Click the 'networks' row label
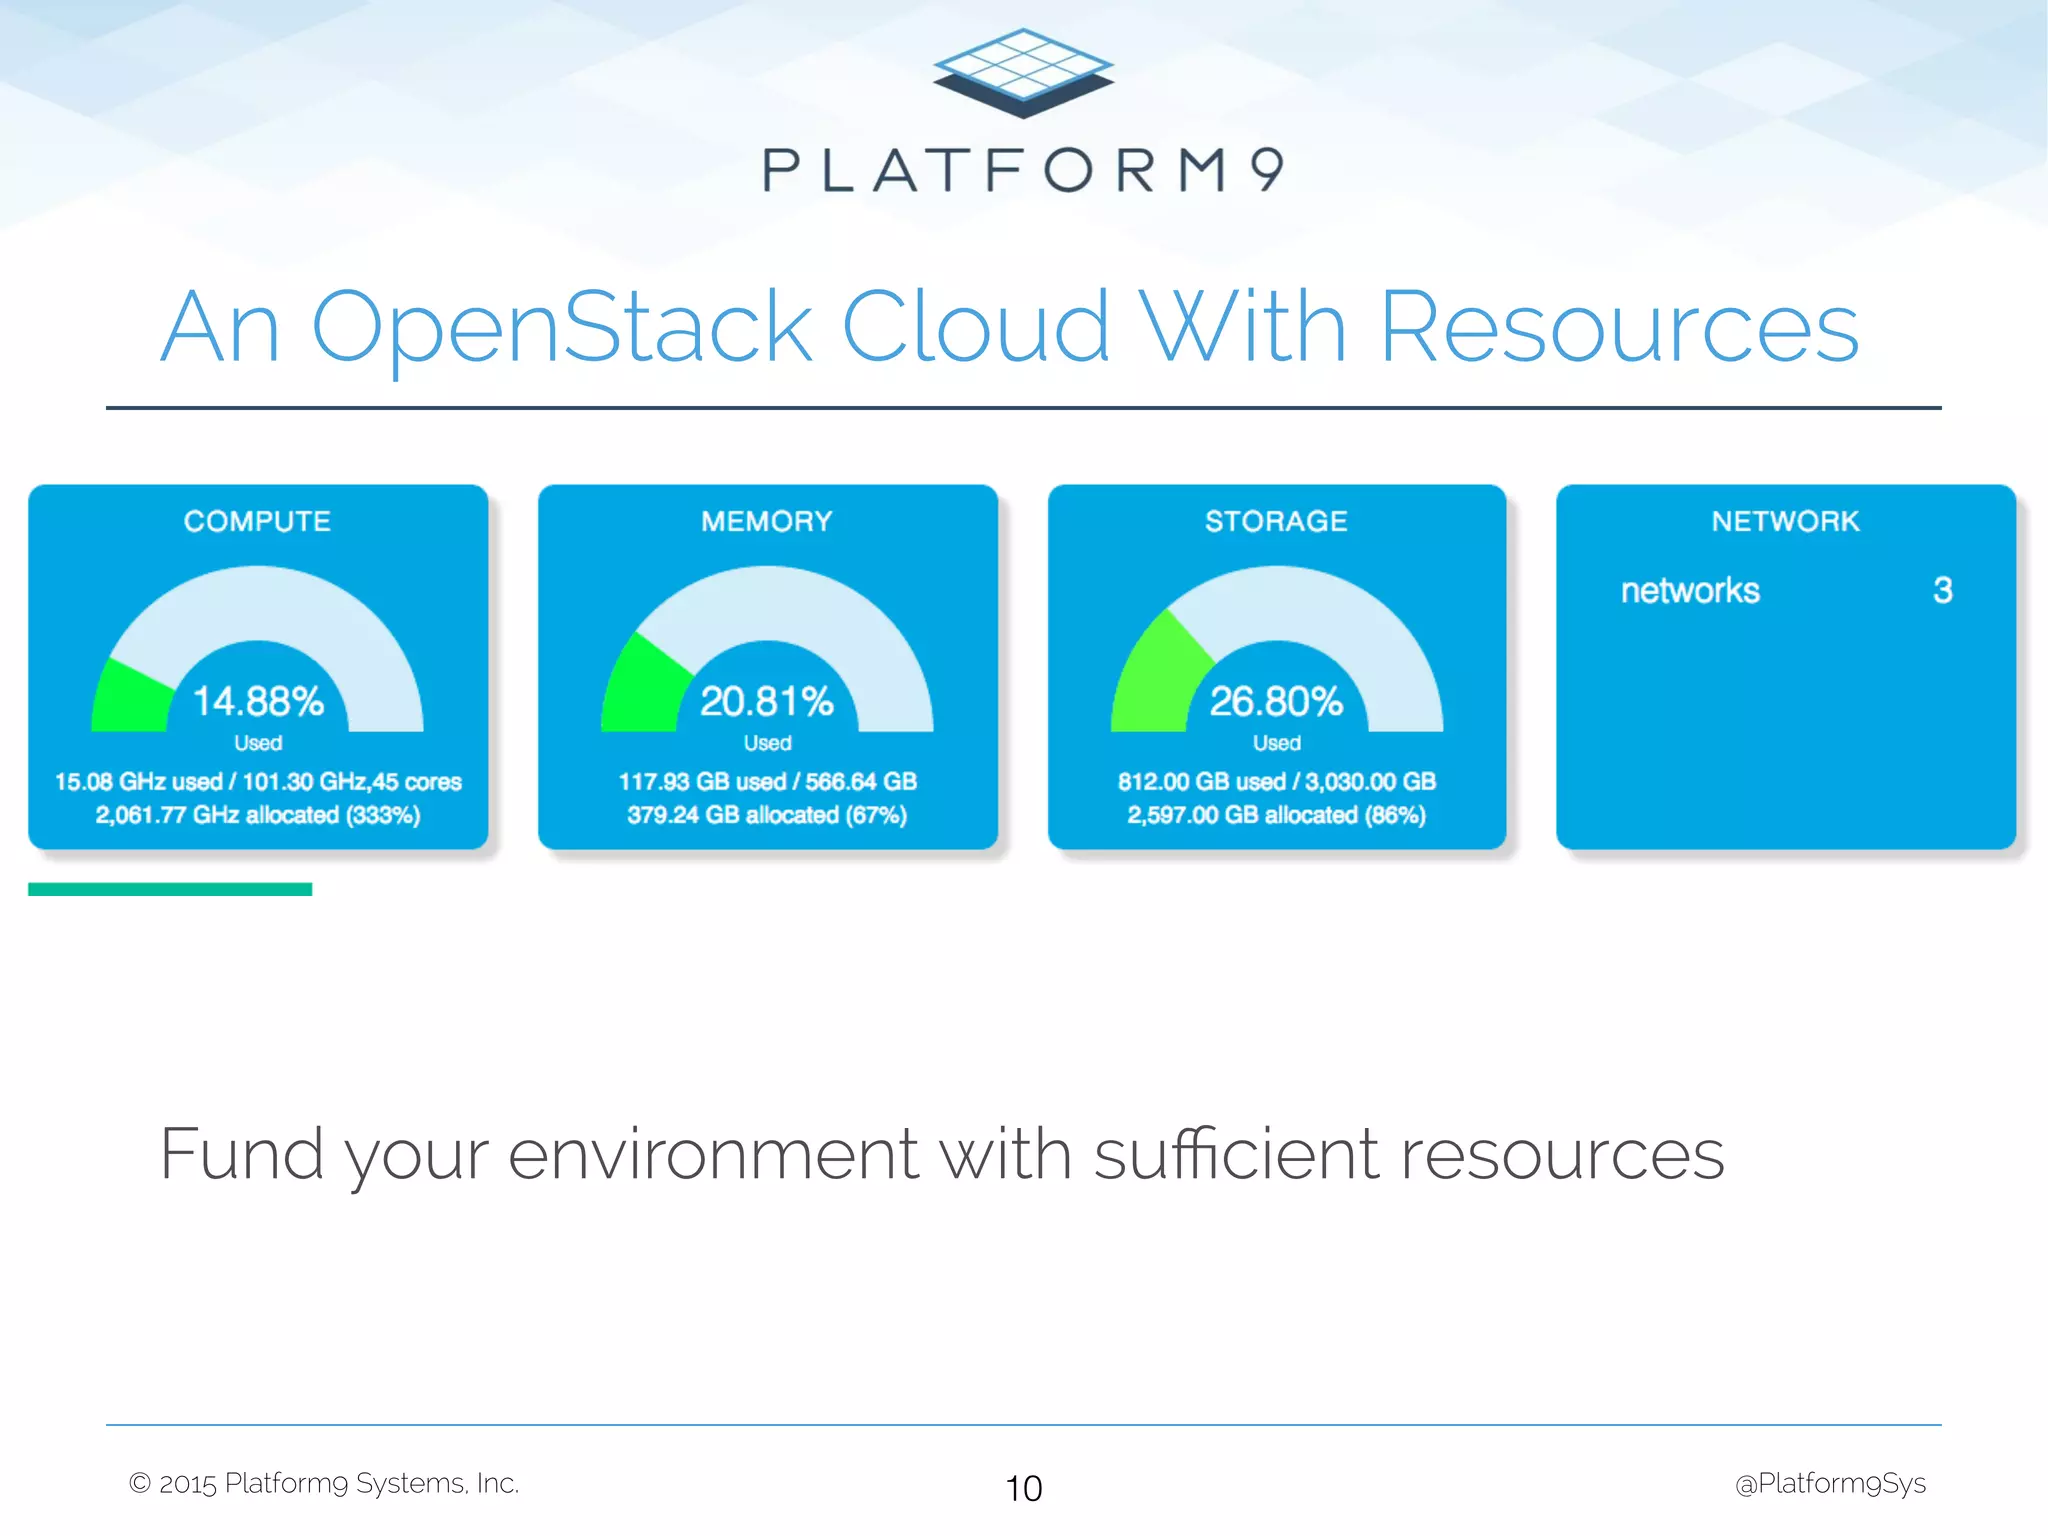The height and width of the screenshot is (1536, 2048). coord(1690,590)
